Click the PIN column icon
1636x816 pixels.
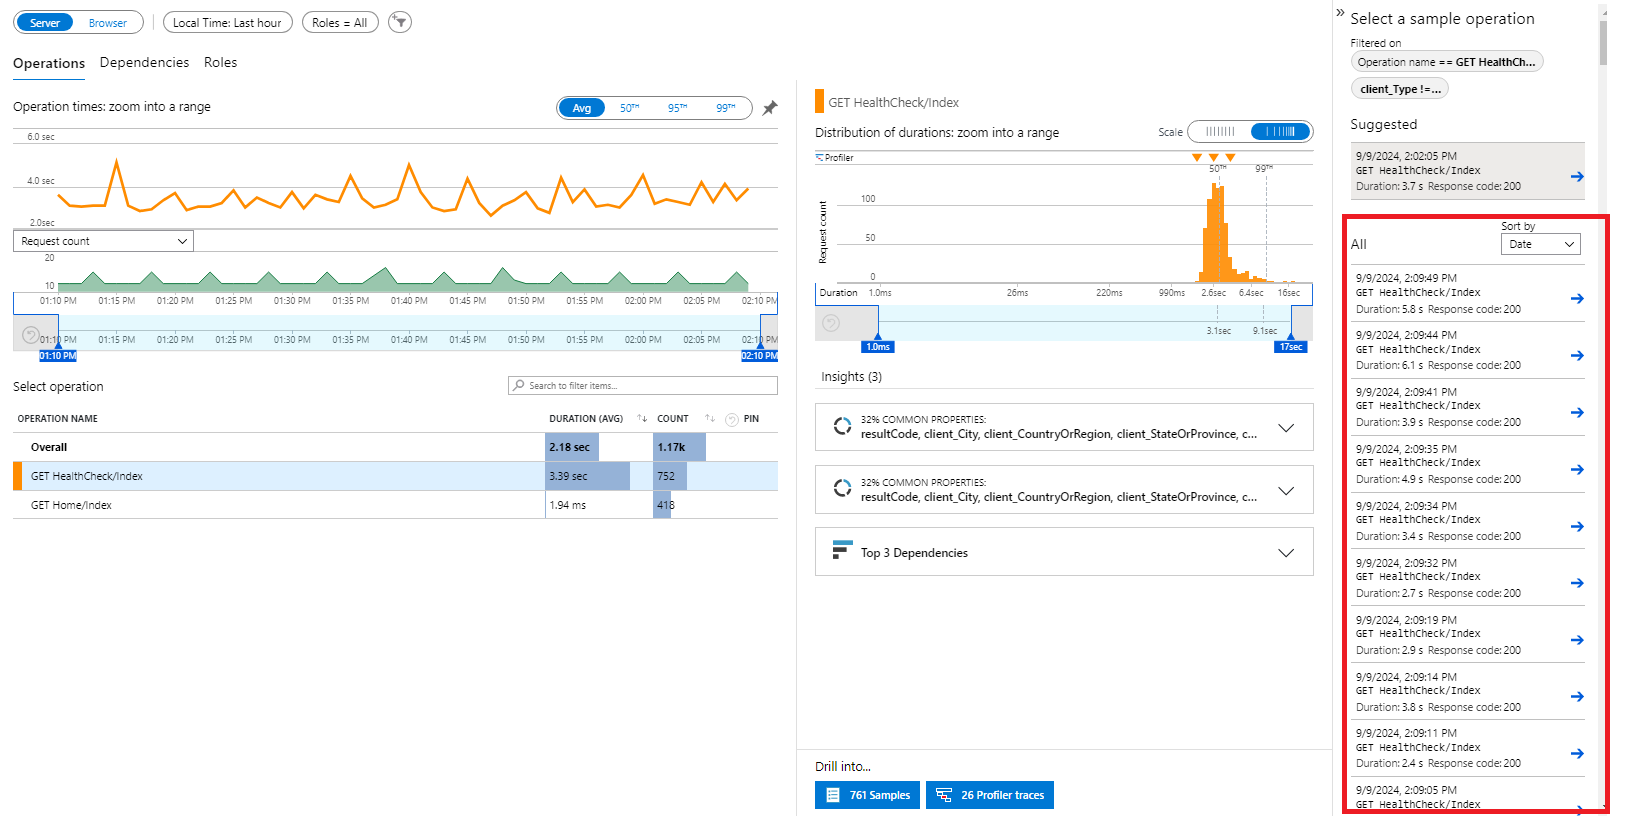[x=732, y=420]
